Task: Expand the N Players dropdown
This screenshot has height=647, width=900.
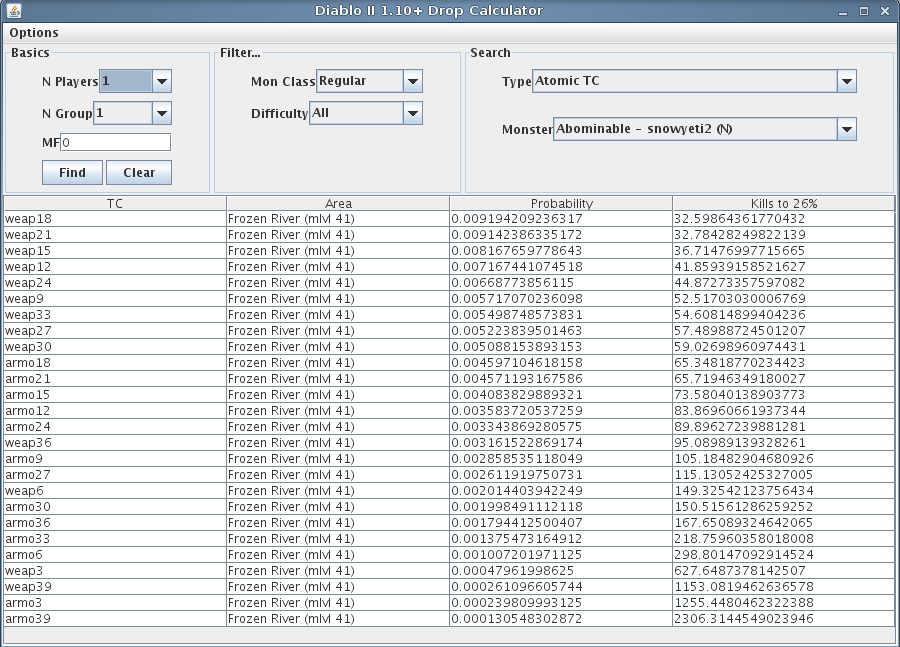Action: pos(162,81)
